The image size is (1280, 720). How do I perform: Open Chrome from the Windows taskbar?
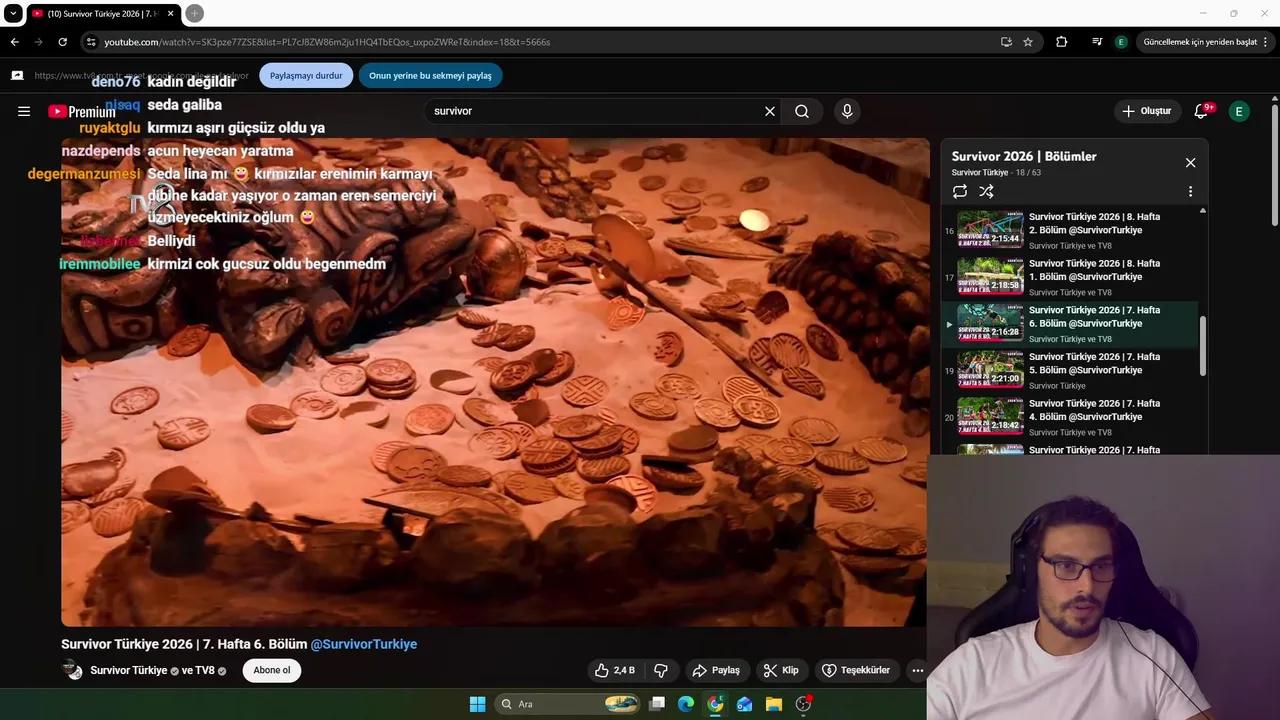pyautogui.click(x=714, y=704)
